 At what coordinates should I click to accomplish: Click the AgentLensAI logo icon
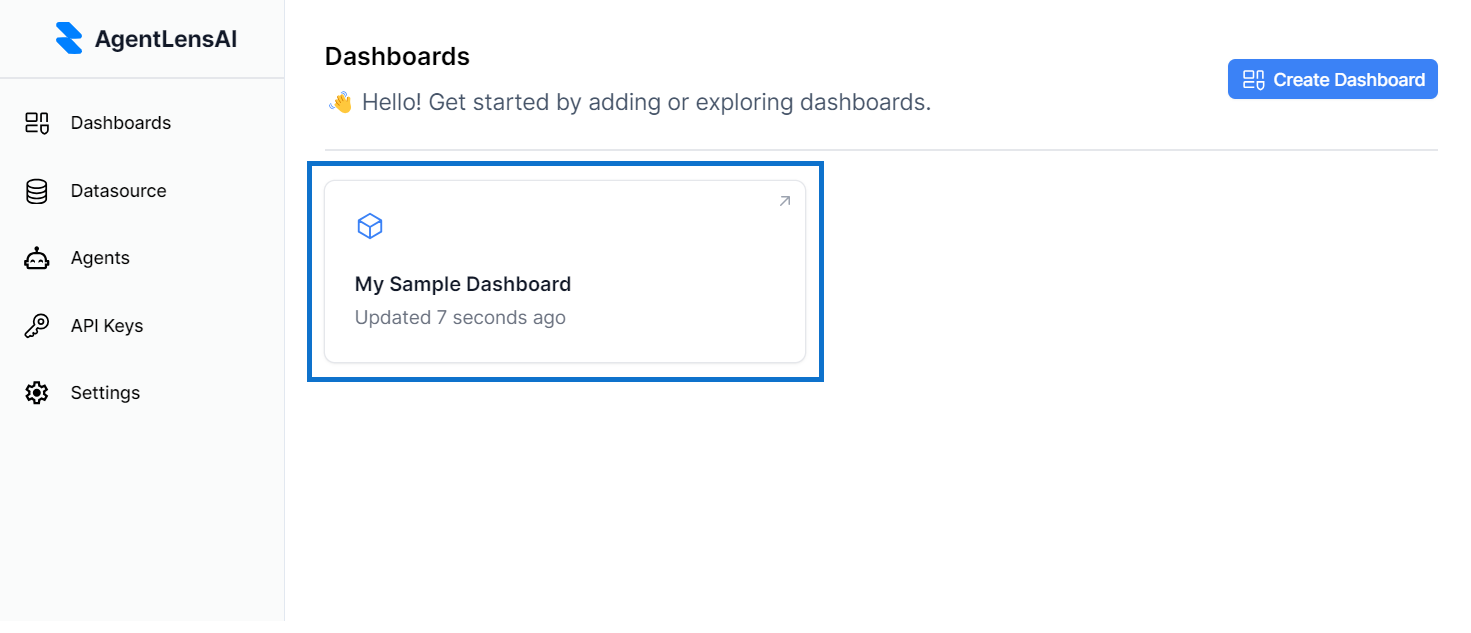[x=69, y=39]
